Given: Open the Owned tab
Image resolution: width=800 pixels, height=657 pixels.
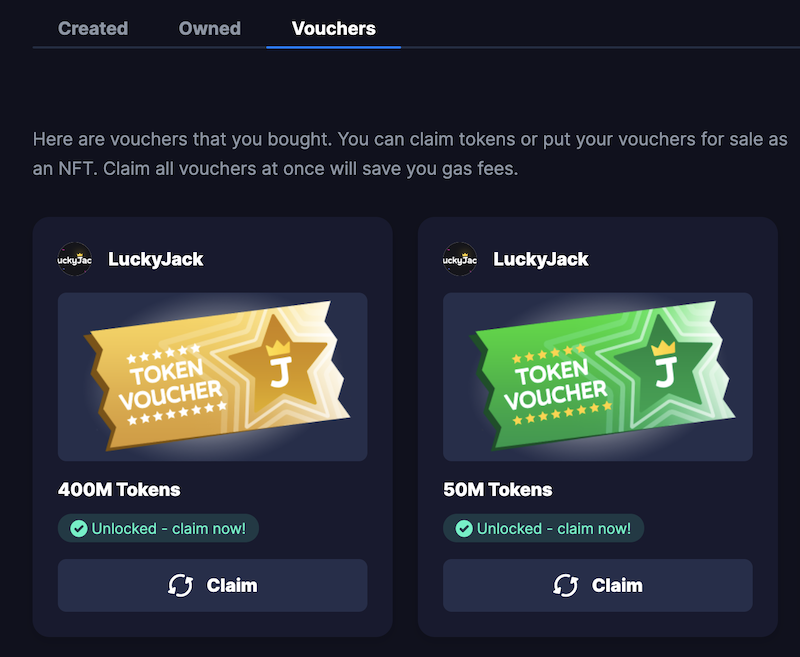Looking at the screenshot, I should coord(210,29).
